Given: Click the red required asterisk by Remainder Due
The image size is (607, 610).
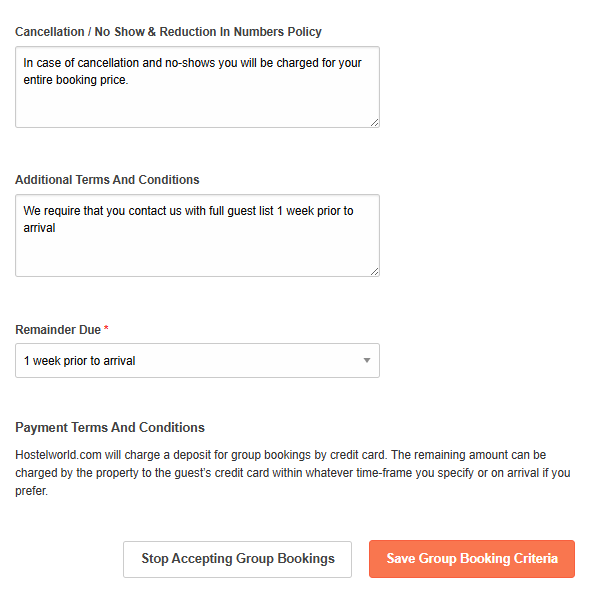Looking at the screenshot, I should (x=106, y=329).
